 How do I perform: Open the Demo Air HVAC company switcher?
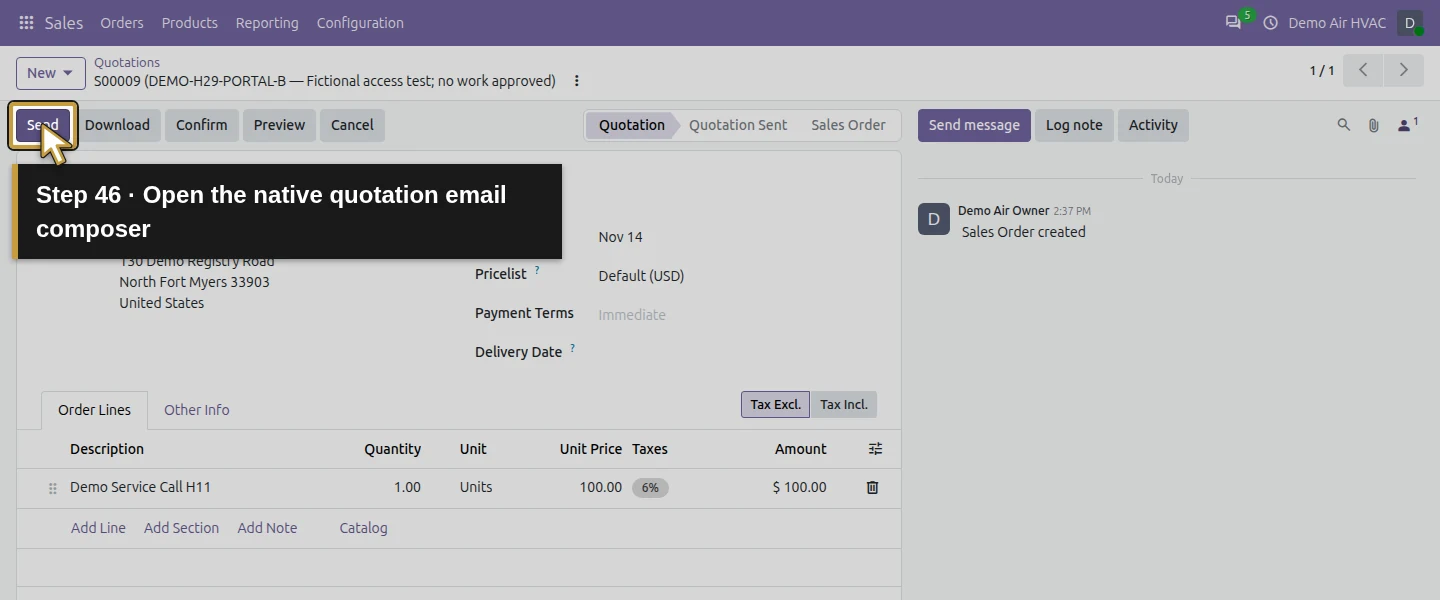pyautogui.click(x=1337, y=22)
